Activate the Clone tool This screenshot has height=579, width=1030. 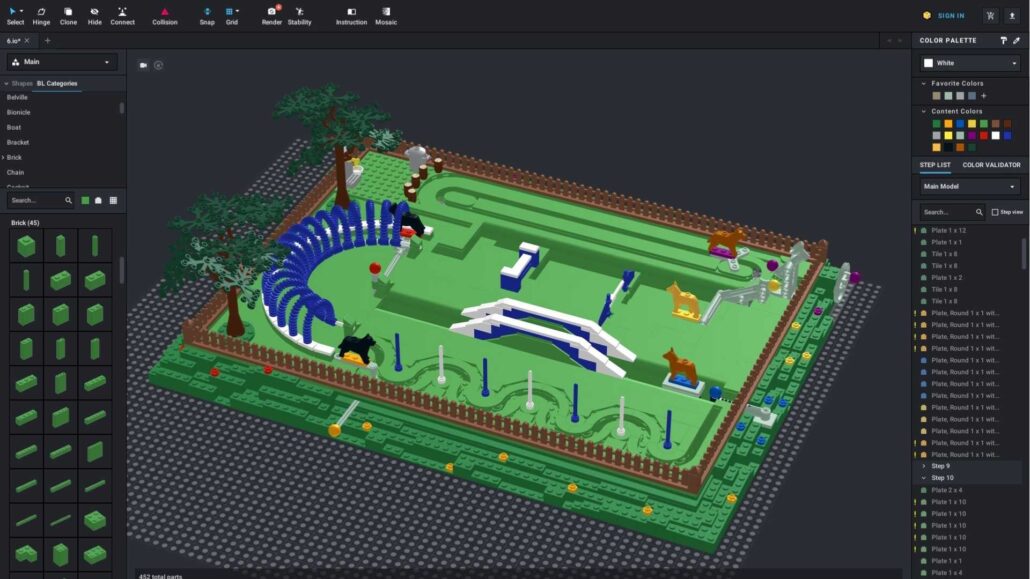pos(68,15)
